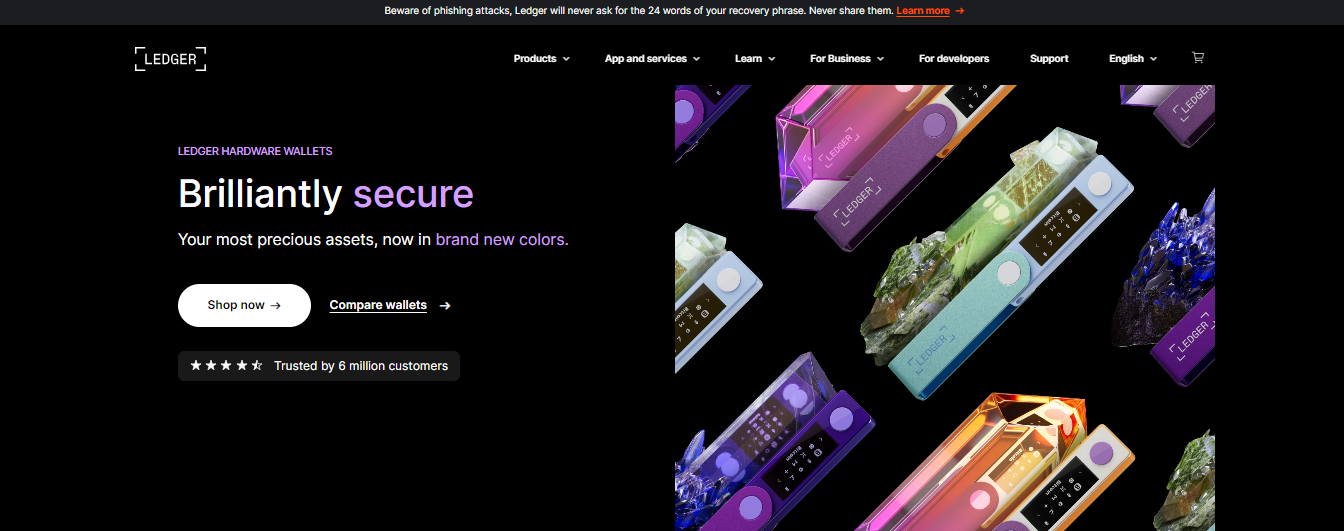Click LEDGER HARDWARE WALLETS label
The height and width of the screenshot is (531, 1344).
tap(255, 151)
